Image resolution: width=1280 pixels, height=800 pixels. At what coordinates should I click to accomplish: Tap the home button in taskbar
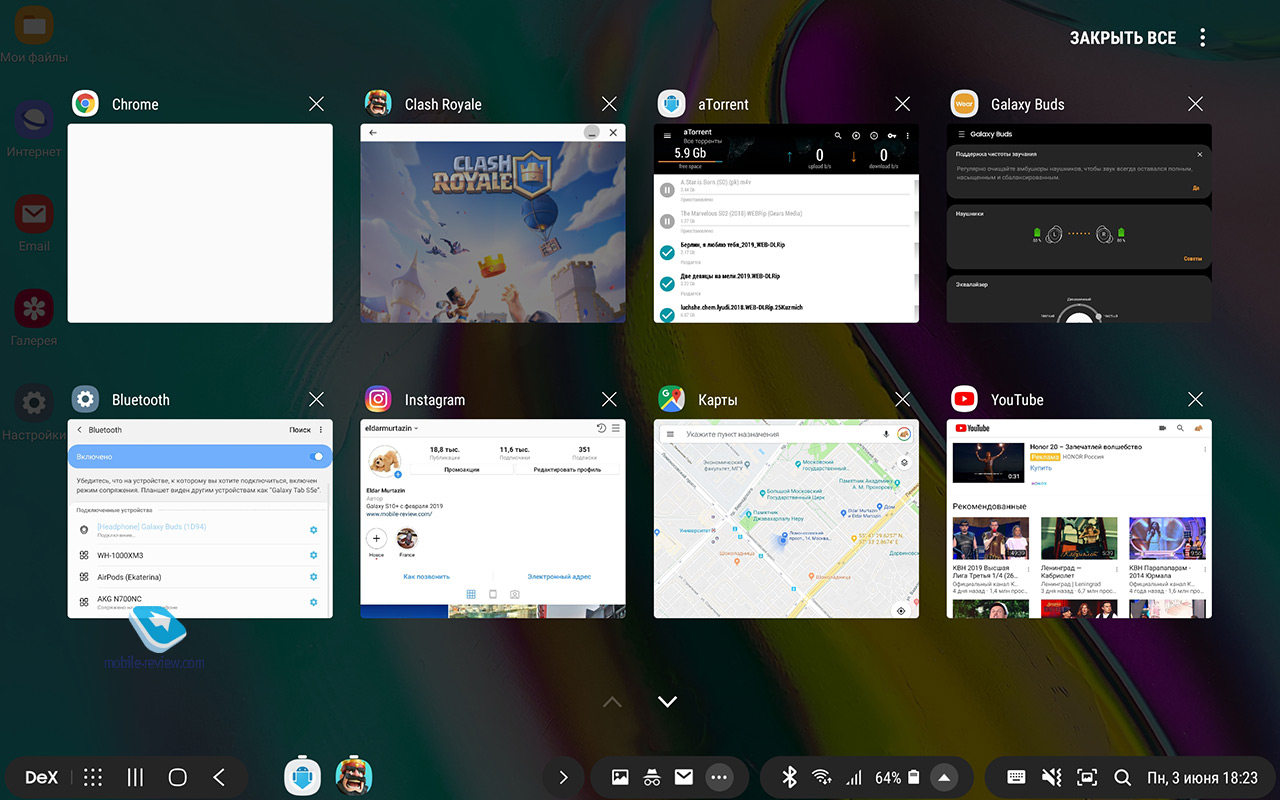178,777
